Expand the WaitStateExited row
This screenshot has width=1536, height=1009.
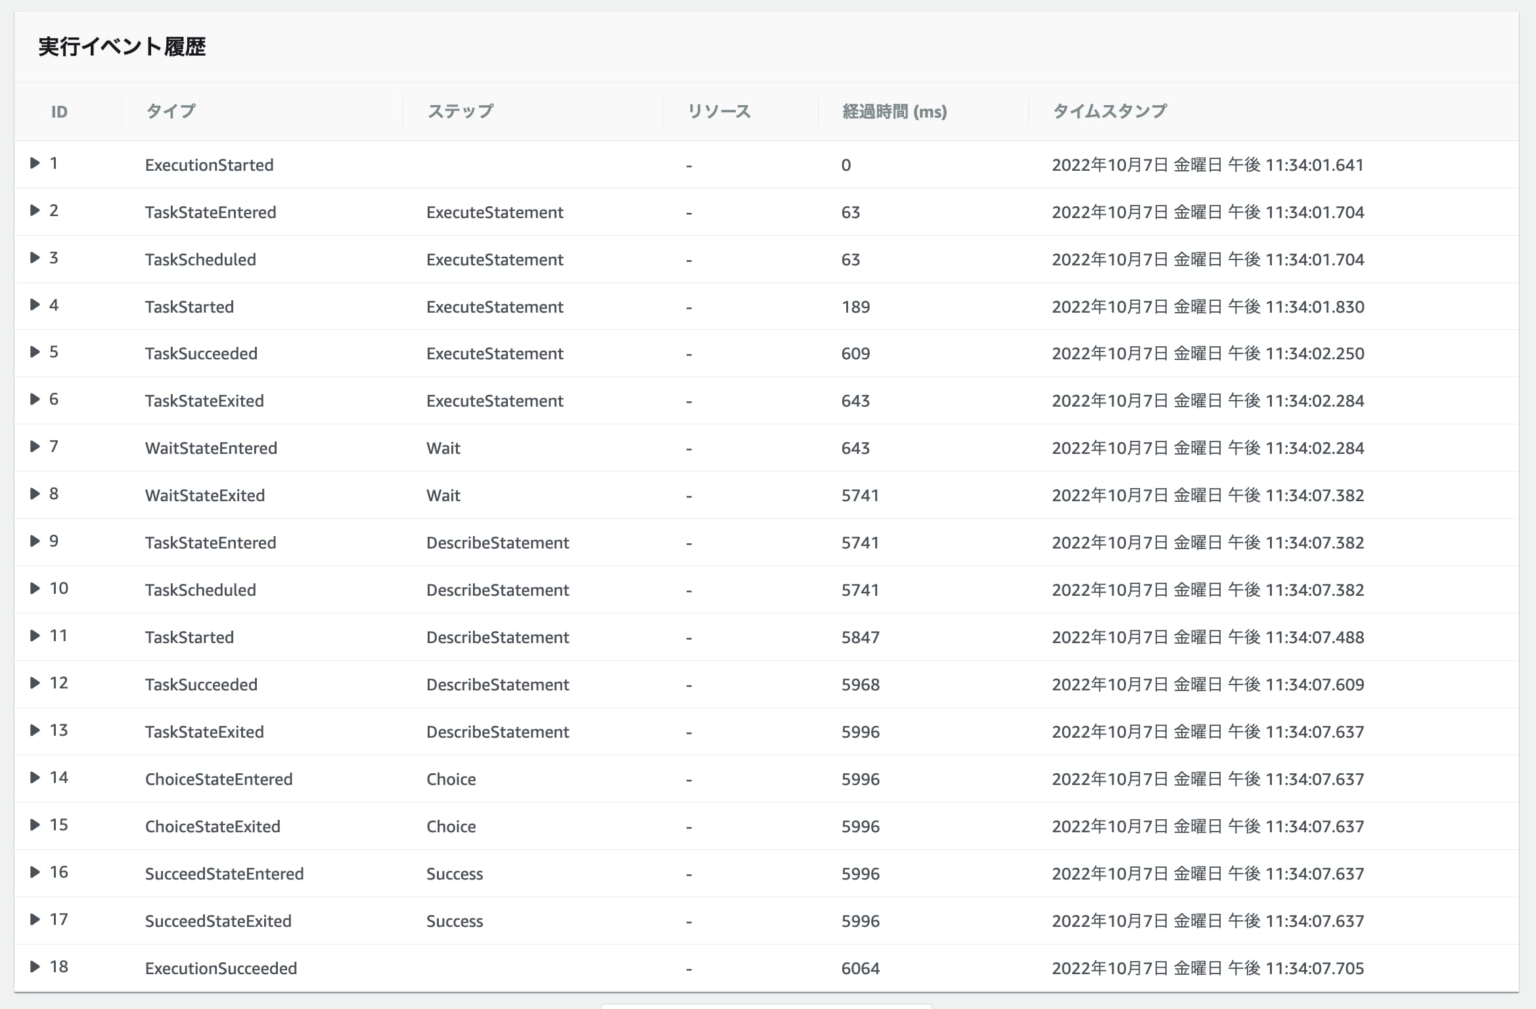click(x=34, y=494)
